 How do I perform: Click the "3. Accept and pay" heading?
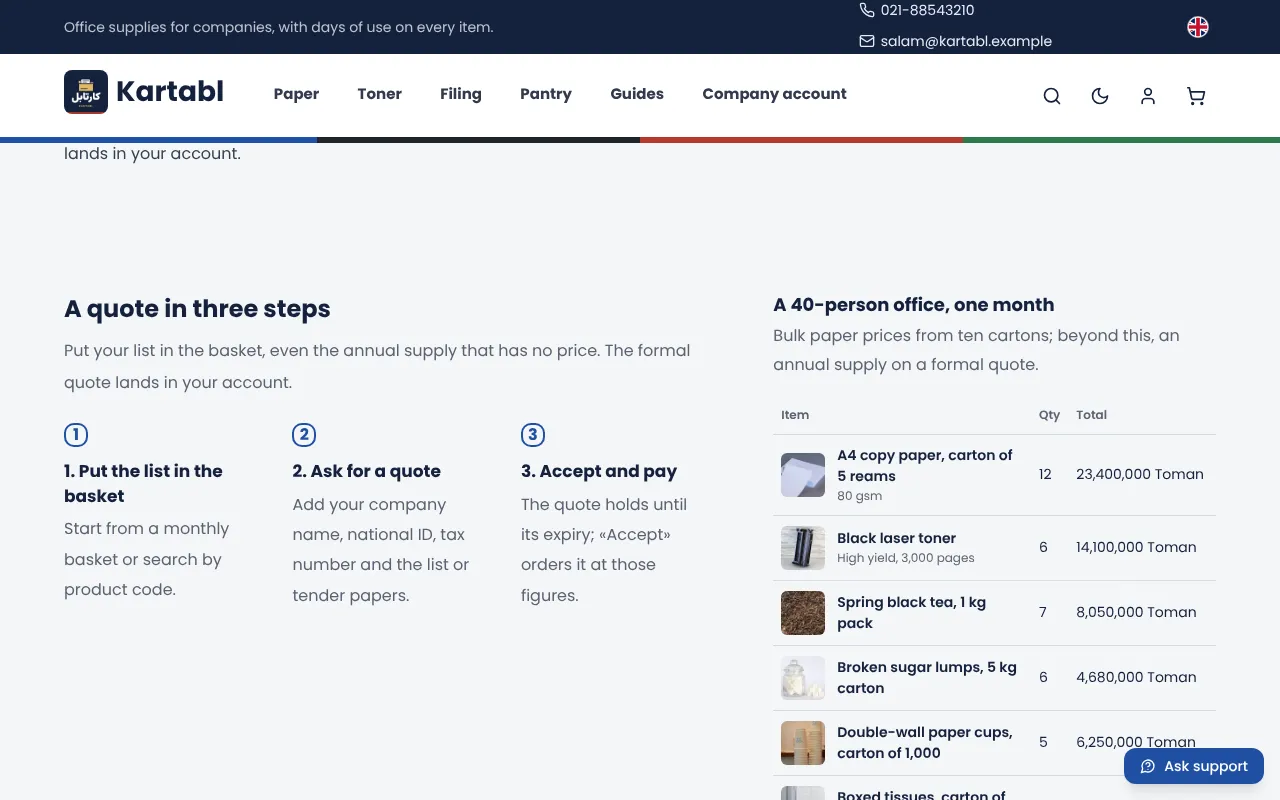[x=599, y=471]
